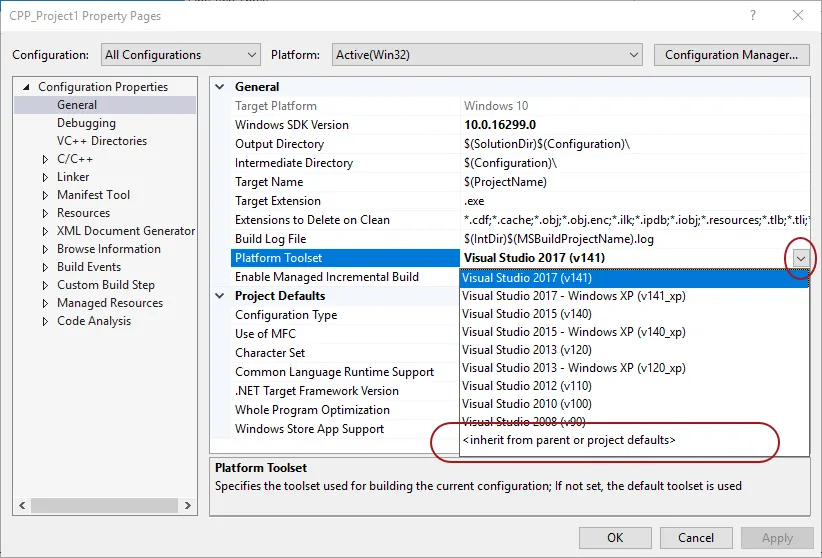
Task: Choose Visual Studio 2013 (v120)
Action: pos(634,350)
